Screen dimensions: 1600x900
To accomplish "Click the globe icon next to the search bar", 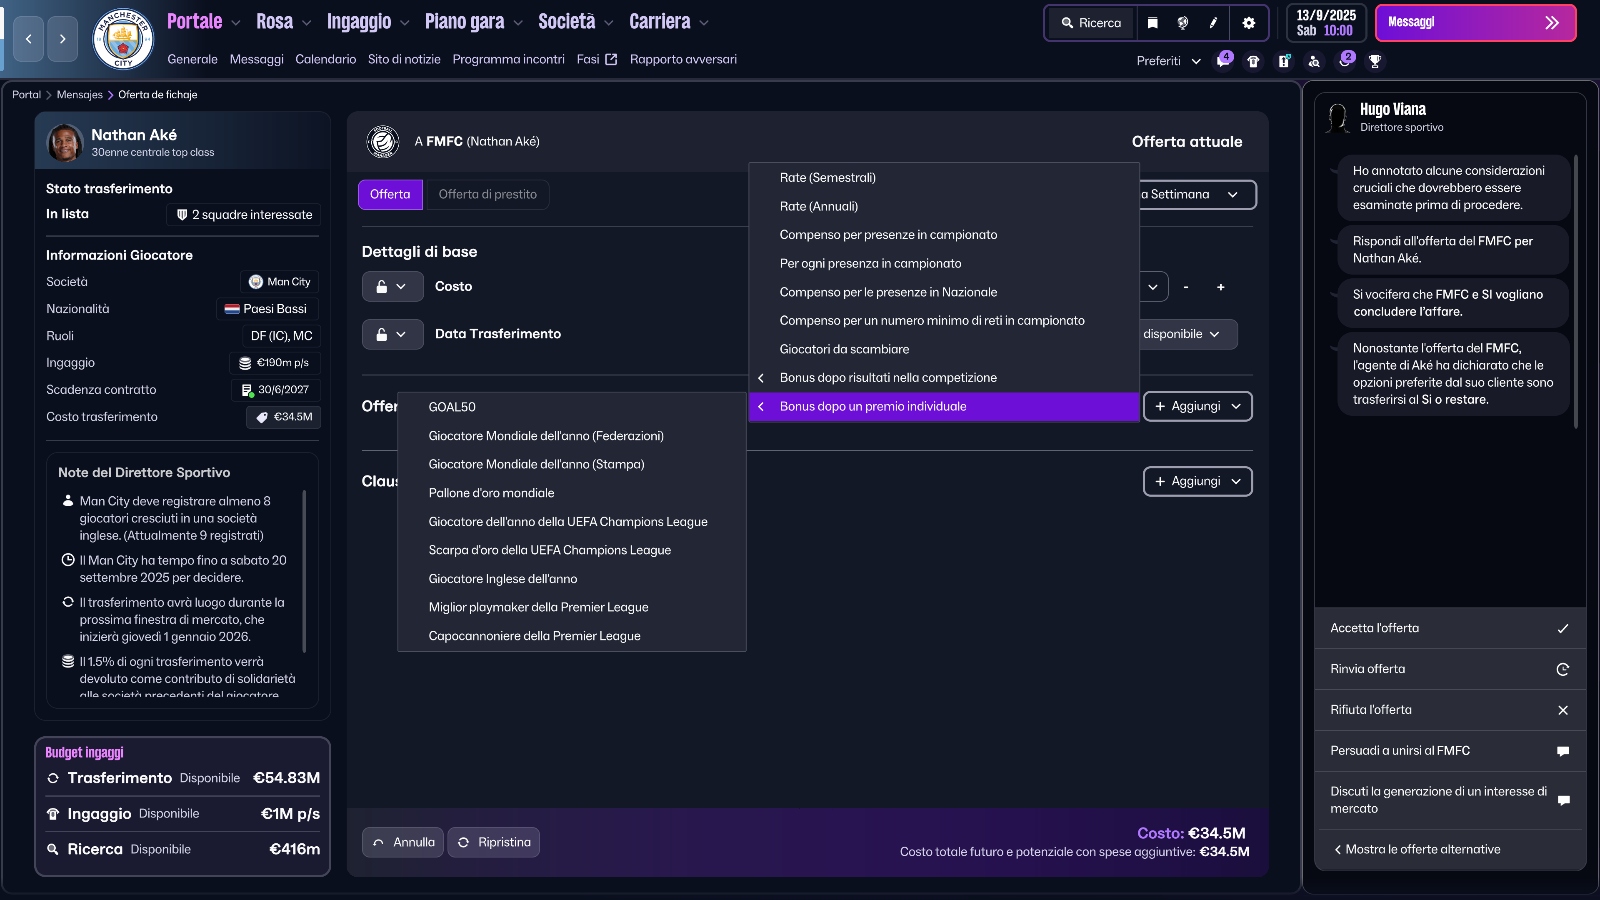I will click(1184, 23).
